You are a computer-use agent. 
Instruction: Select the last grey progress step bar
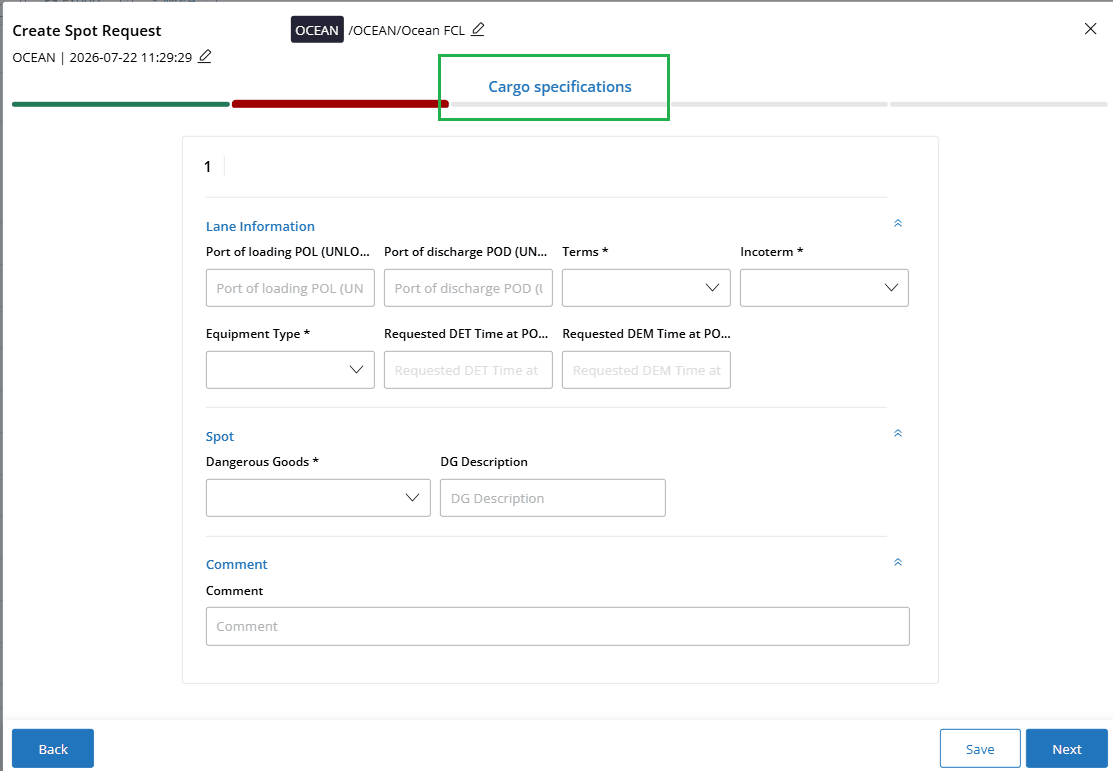tap(999, 104)
